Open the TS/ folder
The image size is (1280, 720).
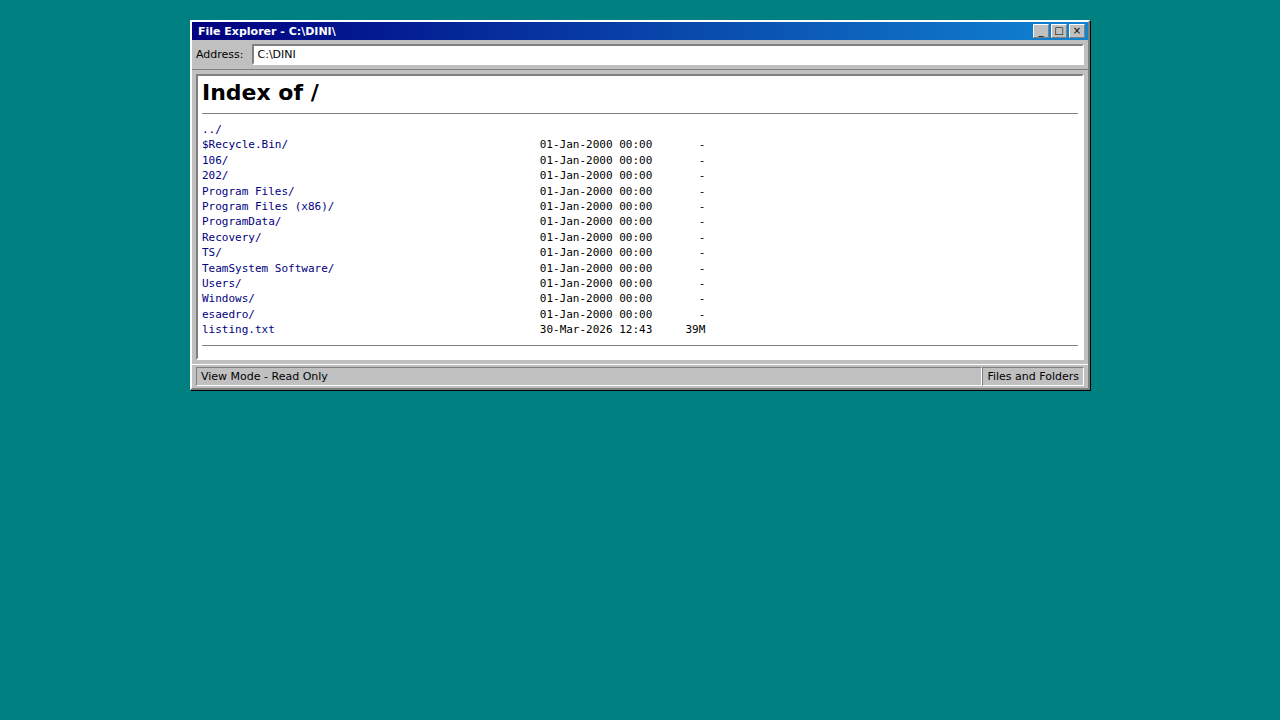(211, 252)
